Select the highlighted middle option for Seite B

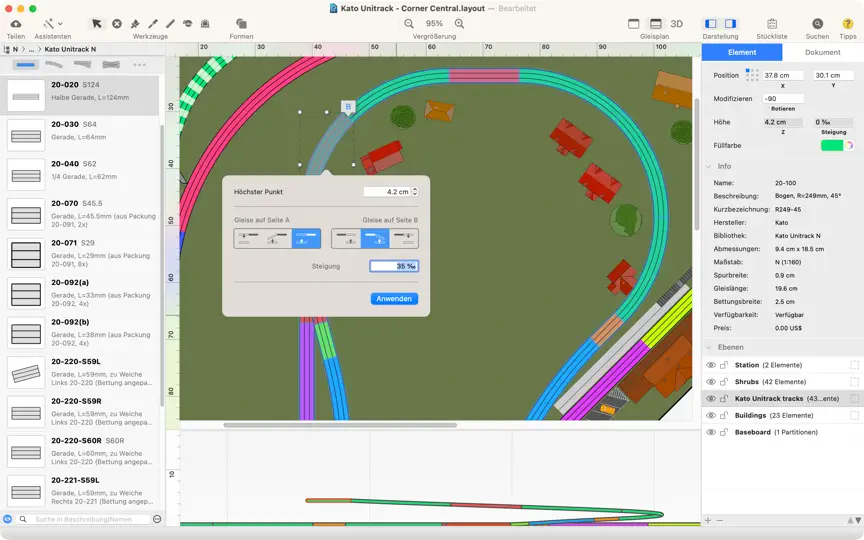375,239
